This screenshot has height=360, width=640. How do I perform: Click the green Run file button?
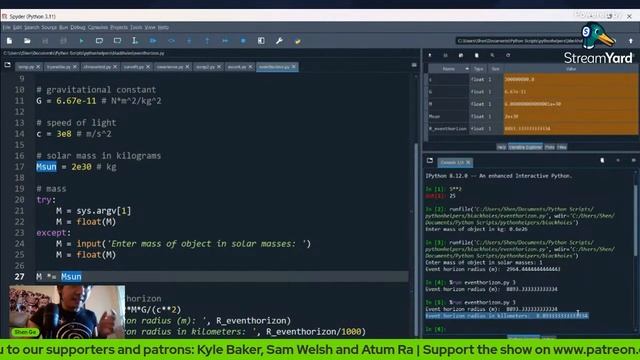(81, 41)
